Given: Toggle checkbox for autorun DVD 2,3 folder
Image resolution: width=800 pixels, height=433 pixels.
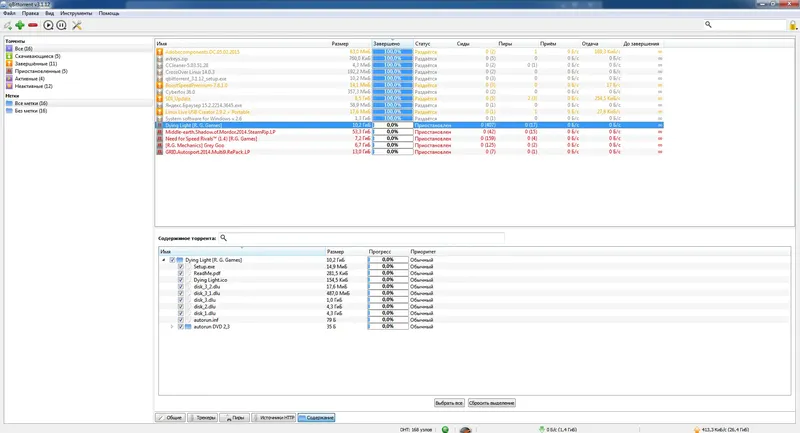Looking at the screenshot, I should point(181,326).
